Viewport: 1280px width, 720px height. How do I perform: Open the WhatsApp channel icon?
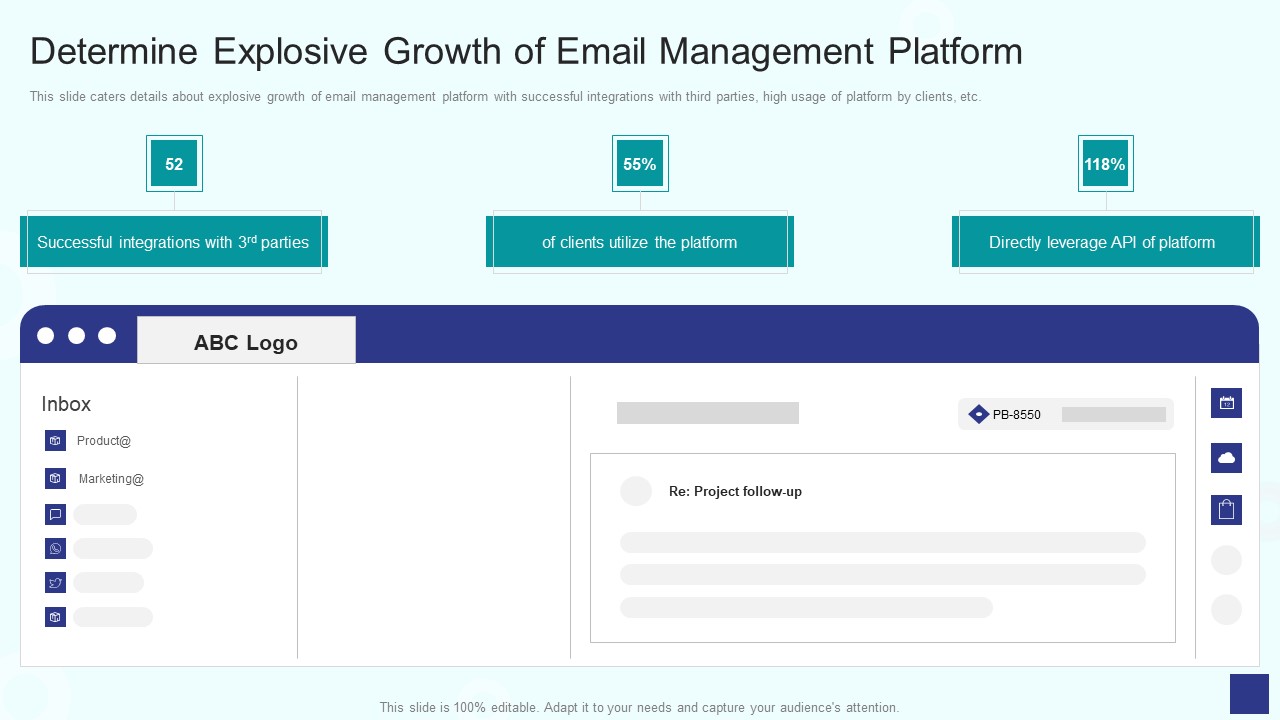[55, 548]
